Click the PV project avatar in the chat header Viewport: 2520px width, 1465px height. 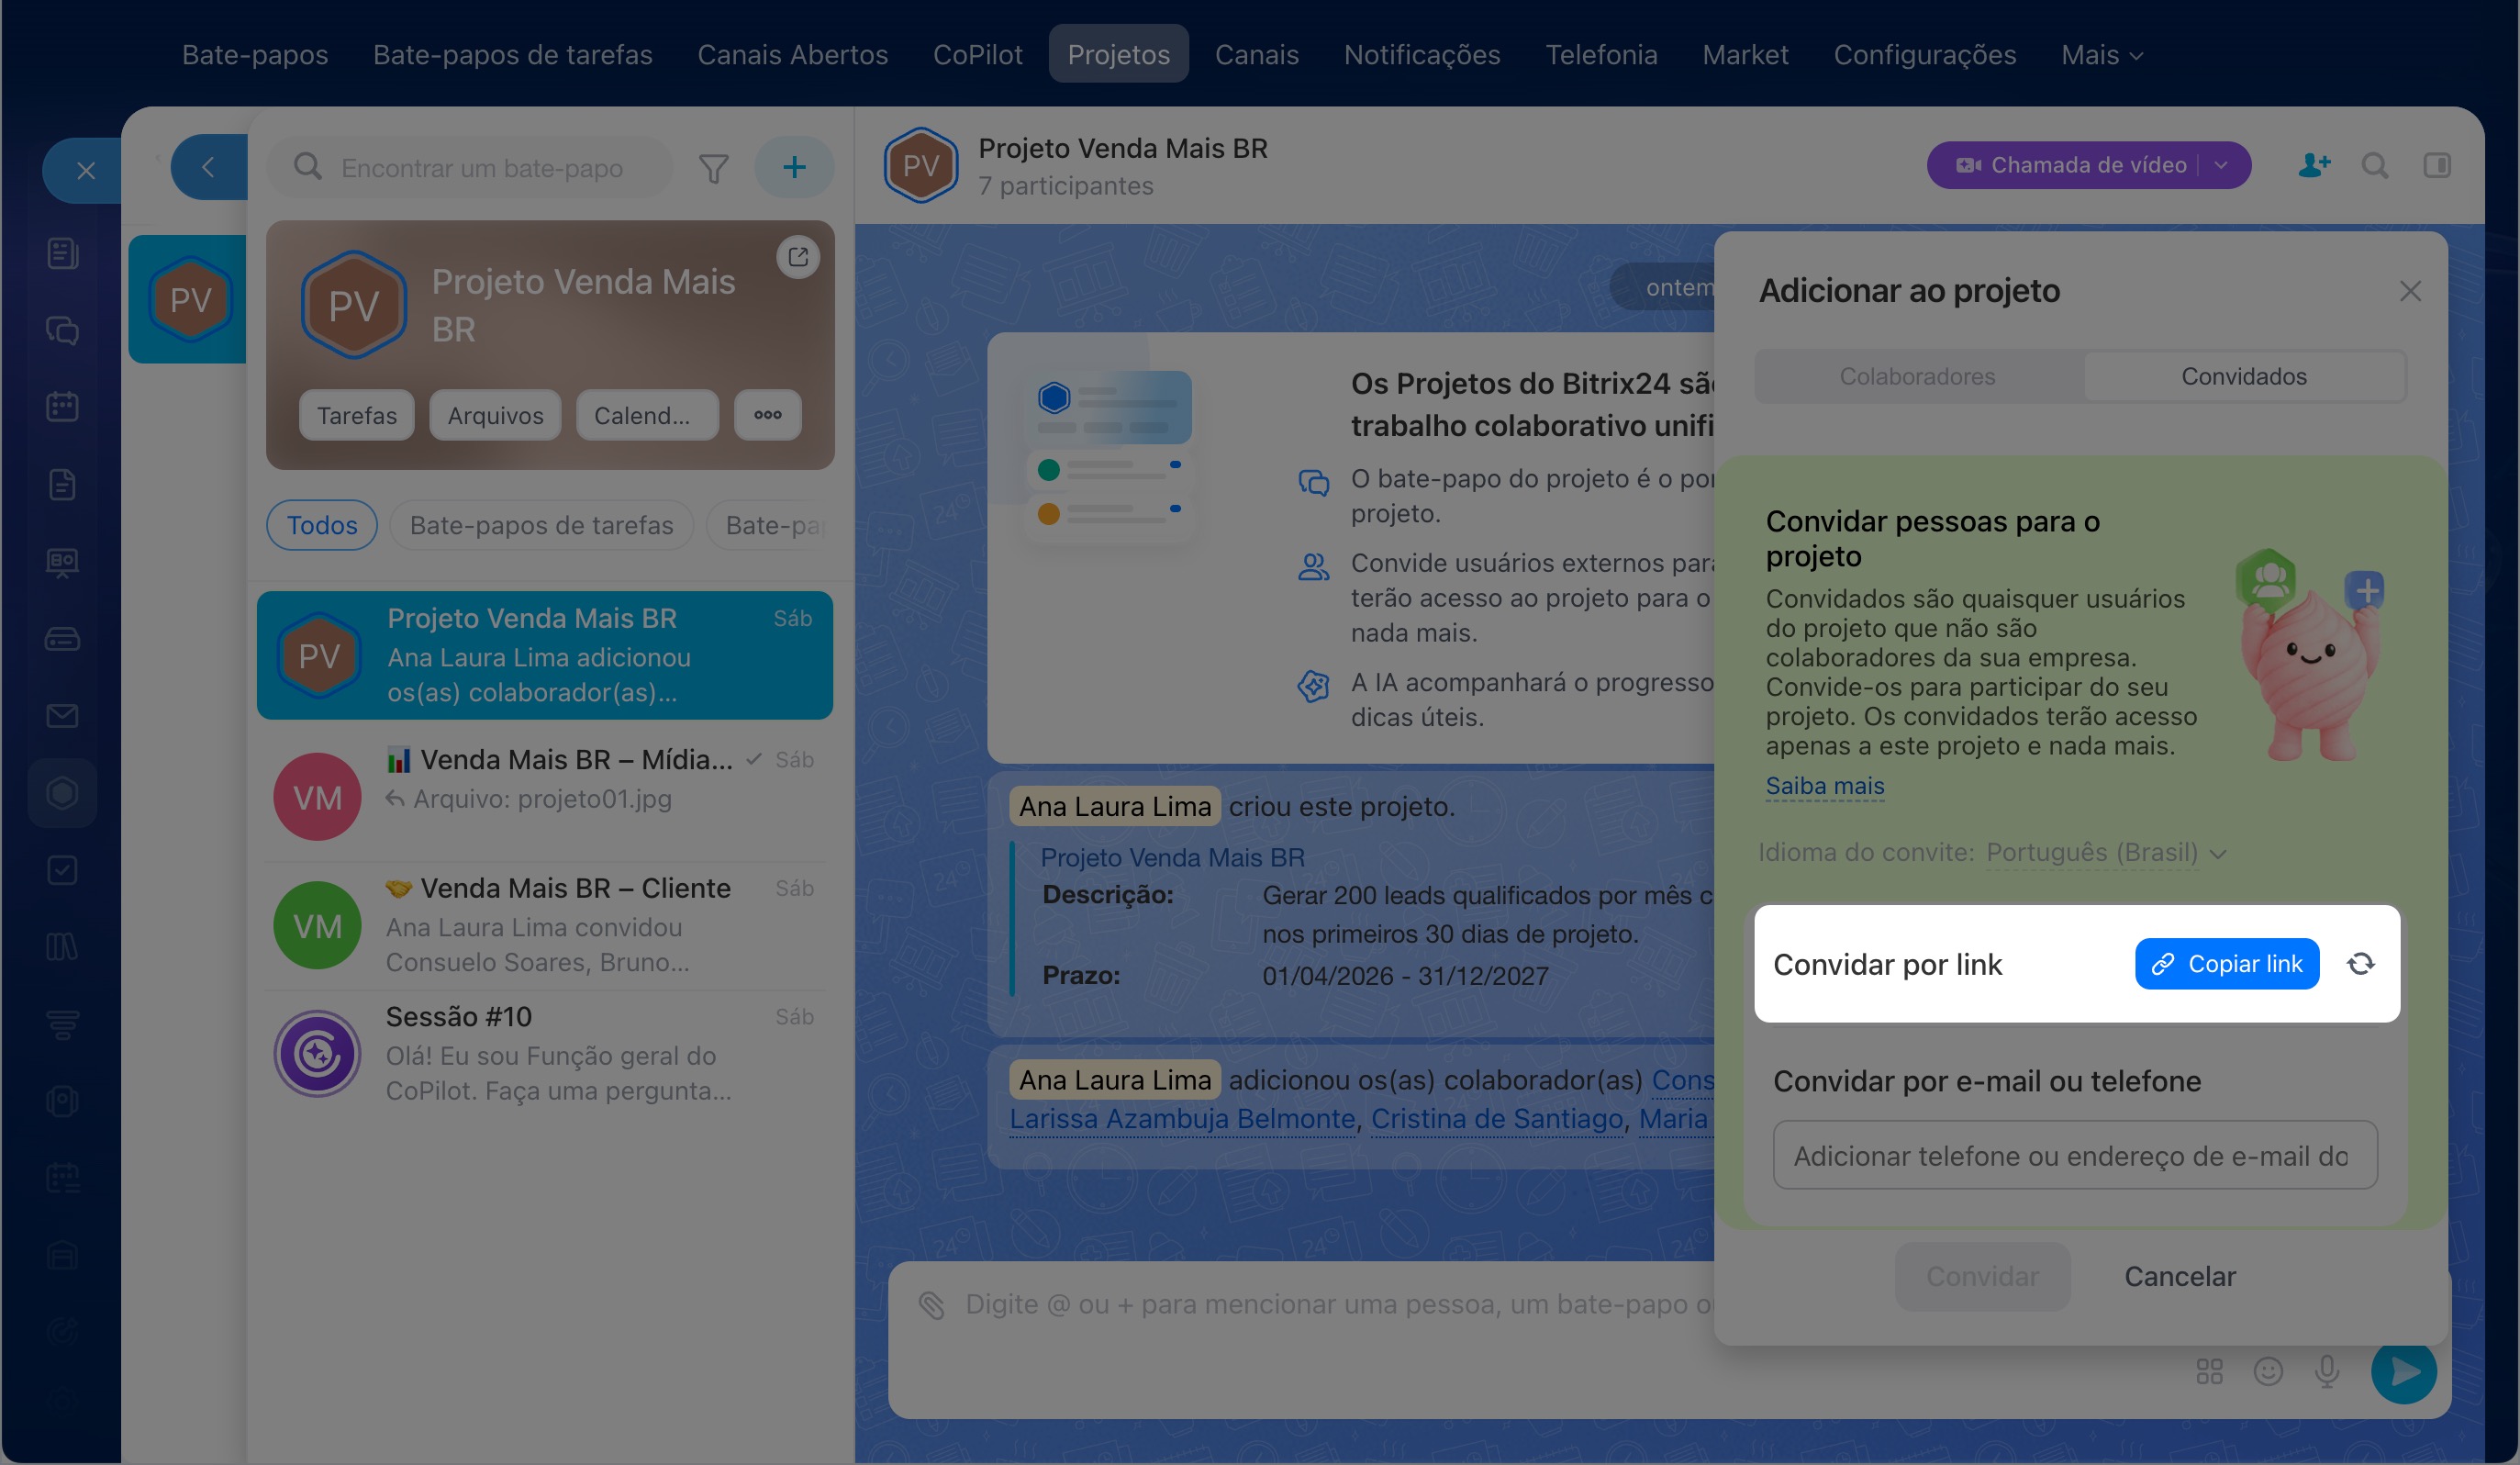(921, 165)
